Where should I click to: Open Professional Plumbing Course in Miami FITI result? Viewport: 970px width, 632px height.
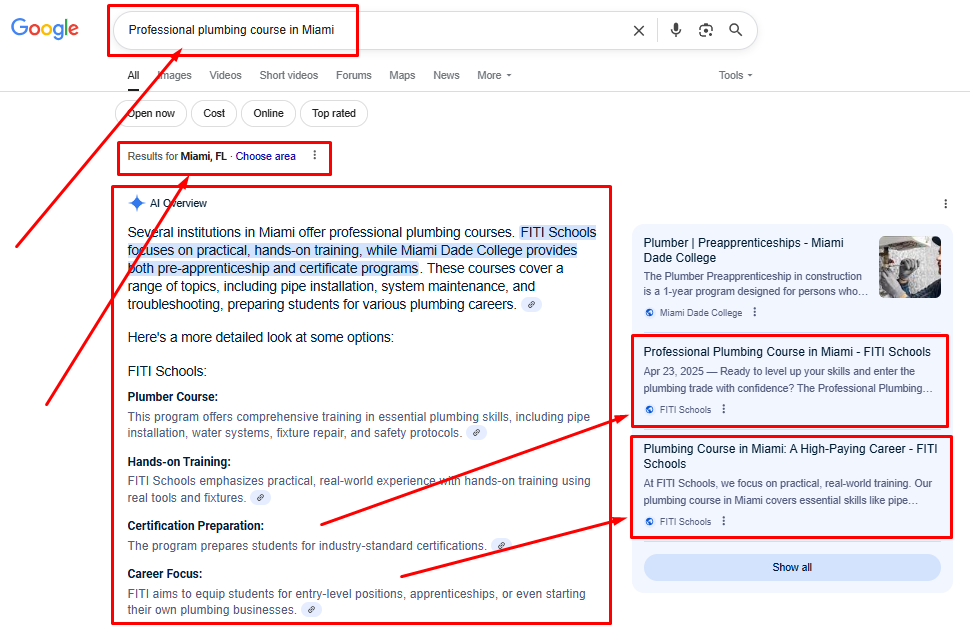(787, 352)
